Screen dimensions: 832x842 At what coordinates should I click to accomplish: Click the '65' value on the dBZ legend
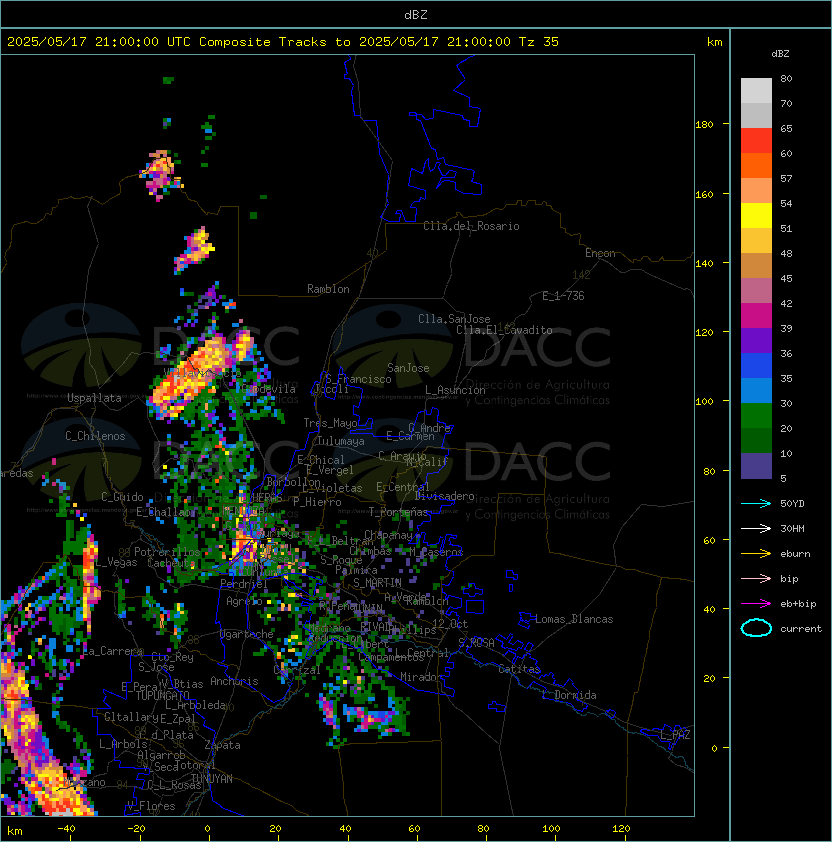(x=786, y=128)
